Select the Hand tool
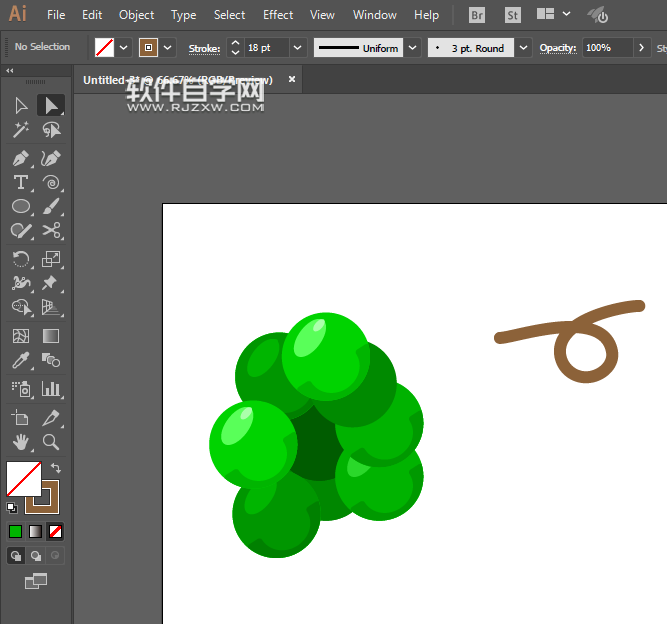Screen dimensions: 667x624 [21, 442]
